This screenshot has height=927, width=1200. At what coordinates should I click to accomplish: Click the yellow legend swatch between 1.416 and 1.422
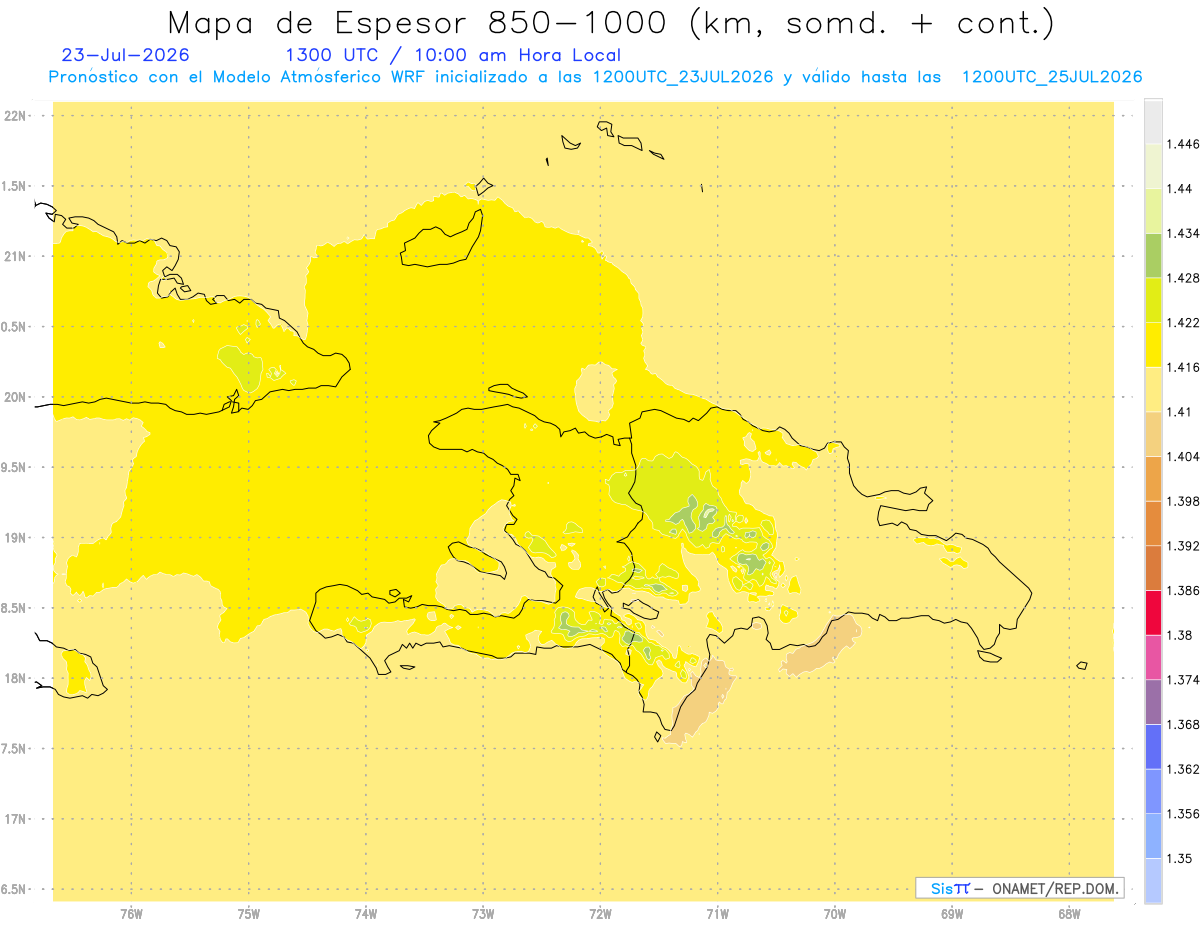pos(1153,345)
